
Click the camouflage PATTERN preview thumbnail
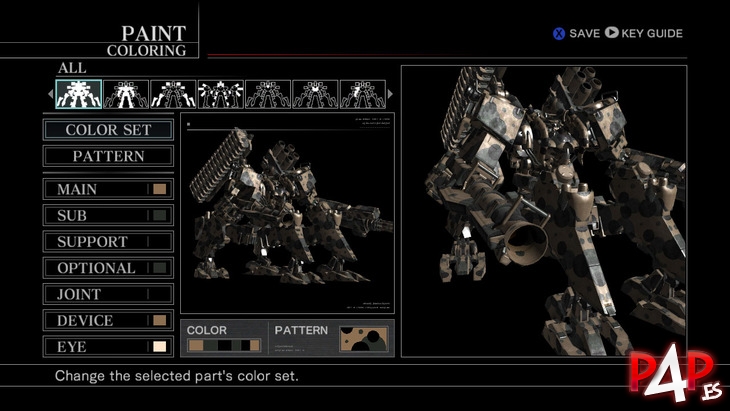tap(364, 338)
